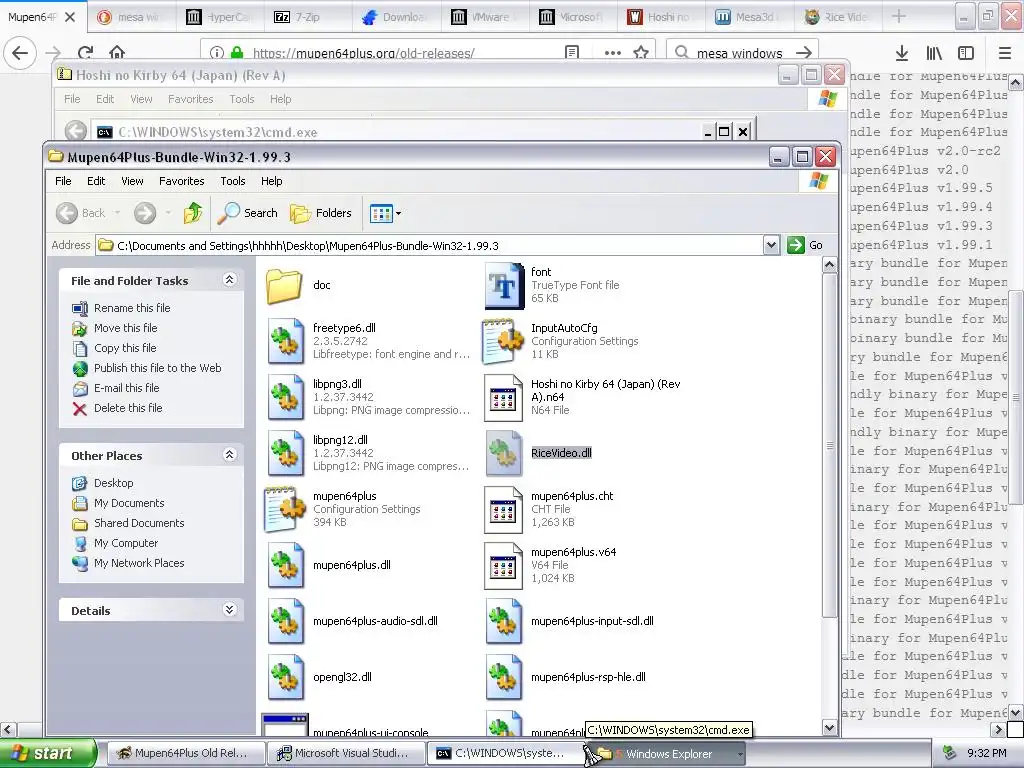The width and height of the screenshot is (1024, 768).
Task: Open My Computer from Other Places
Action: [x=126, y=543]
